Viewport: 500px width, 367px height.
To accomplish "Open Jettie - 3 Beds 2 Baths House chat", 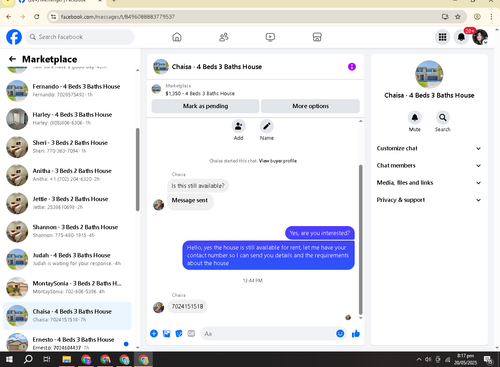I will pos(67,203).
